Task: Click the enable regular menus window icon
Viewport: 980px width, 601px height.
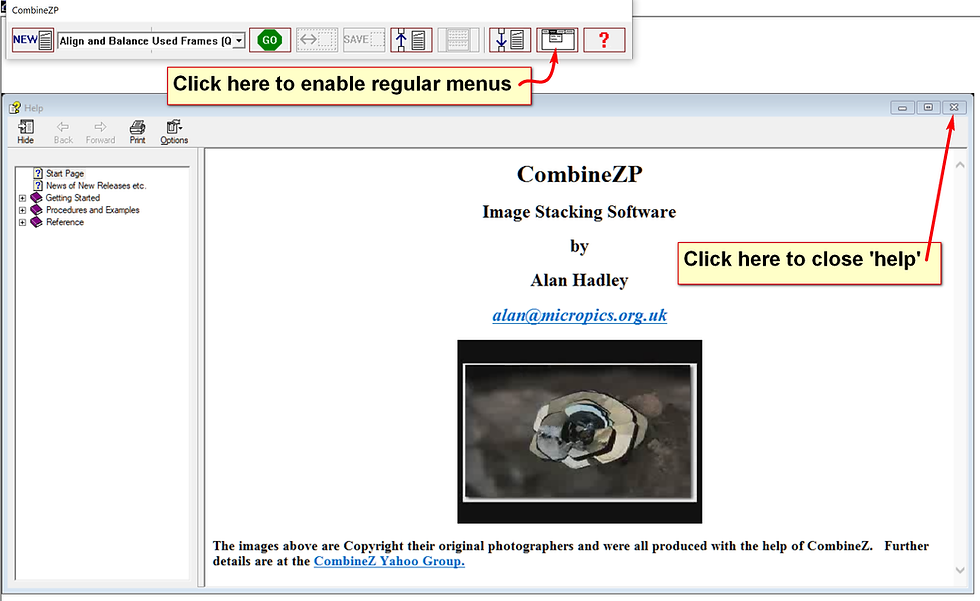Action: [557, 40]
